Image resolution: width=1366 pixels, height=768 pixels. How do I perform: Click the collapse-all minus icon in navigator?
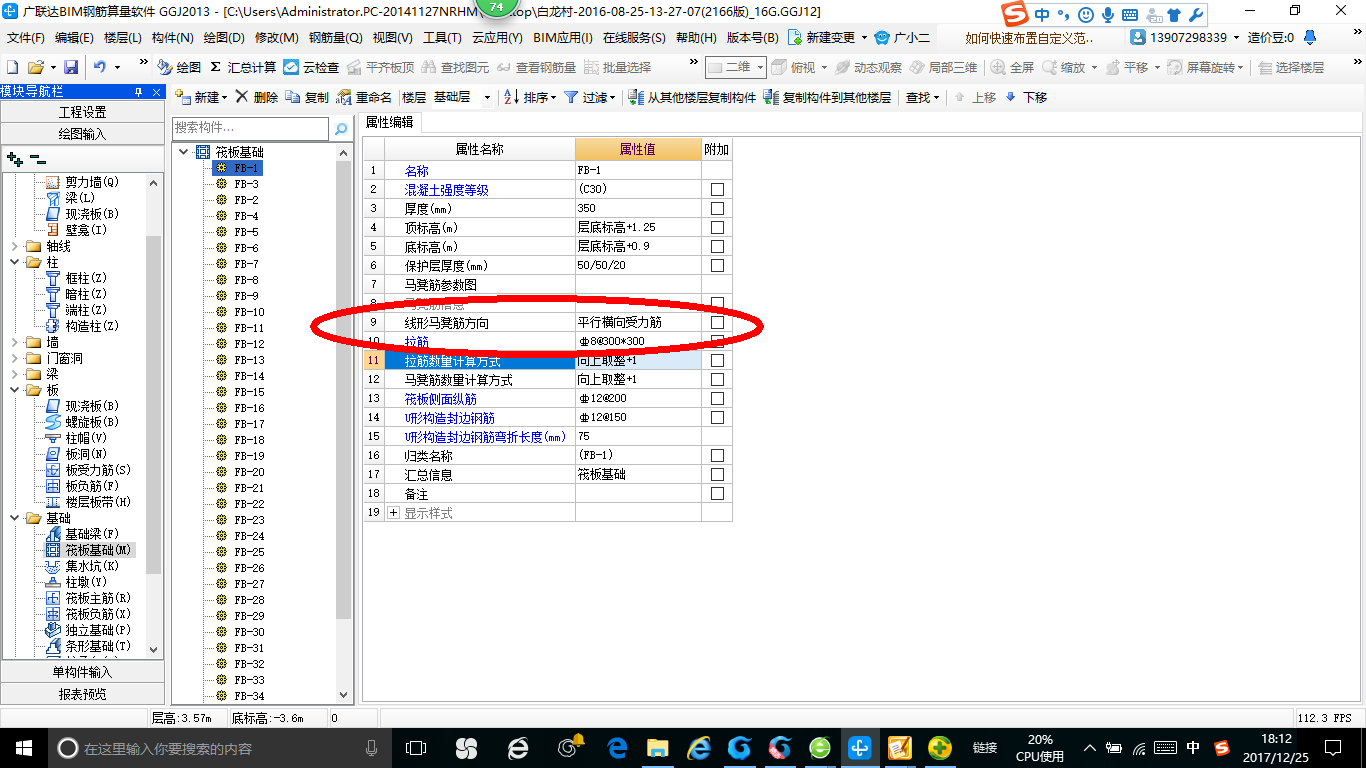(x=37, y=159)
